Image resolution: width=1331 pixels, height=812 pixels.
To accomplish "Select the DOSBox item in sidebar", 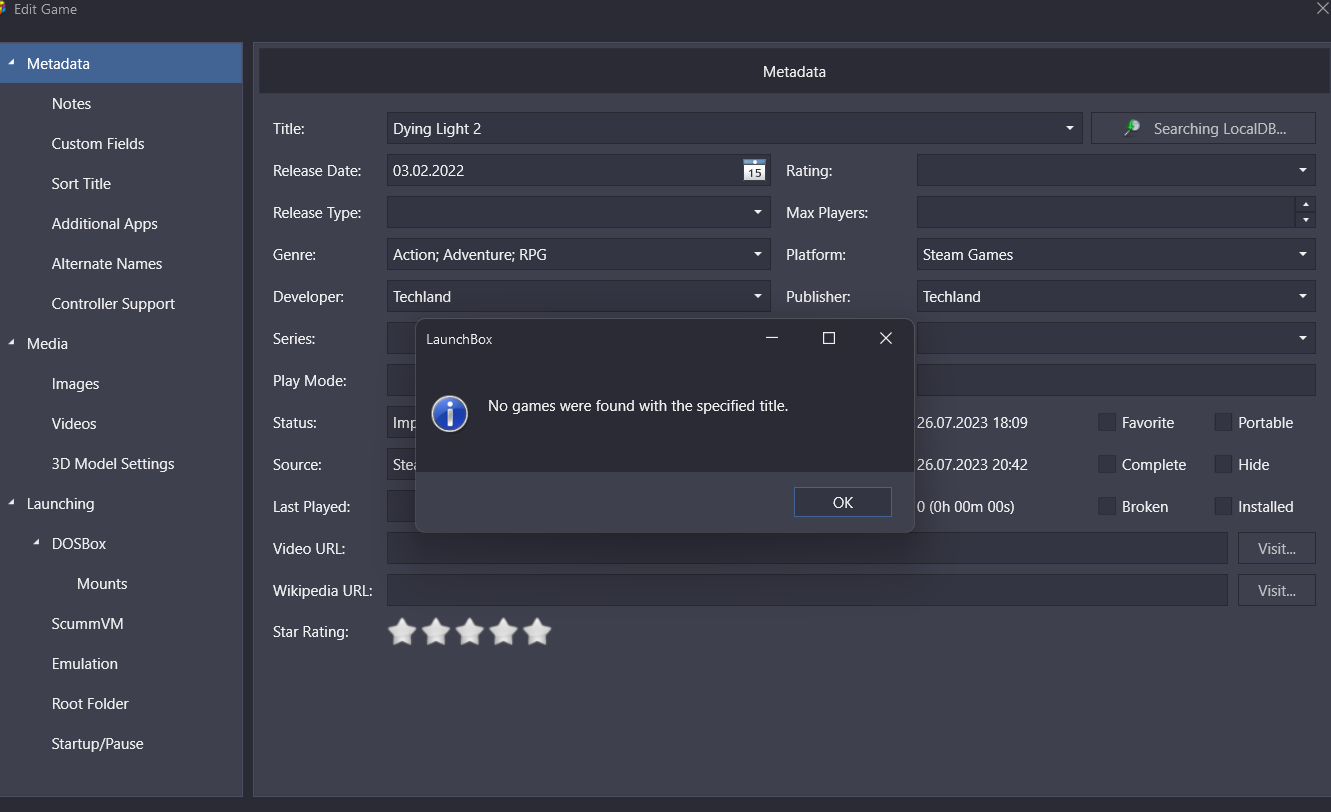I will pos(79,543).
